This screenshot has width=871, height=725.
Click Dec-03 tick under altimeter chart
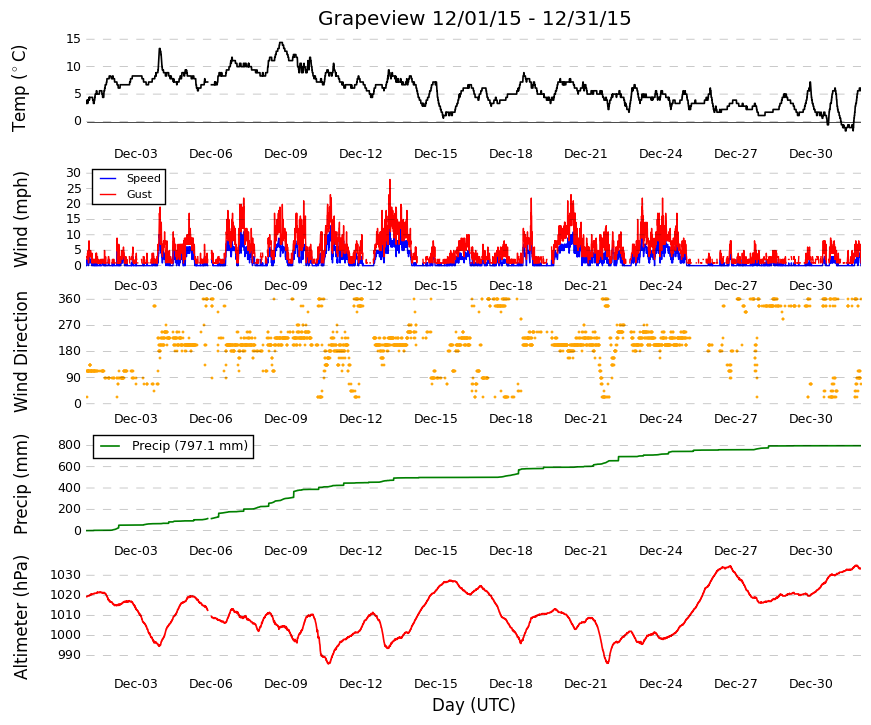point(136,684)
